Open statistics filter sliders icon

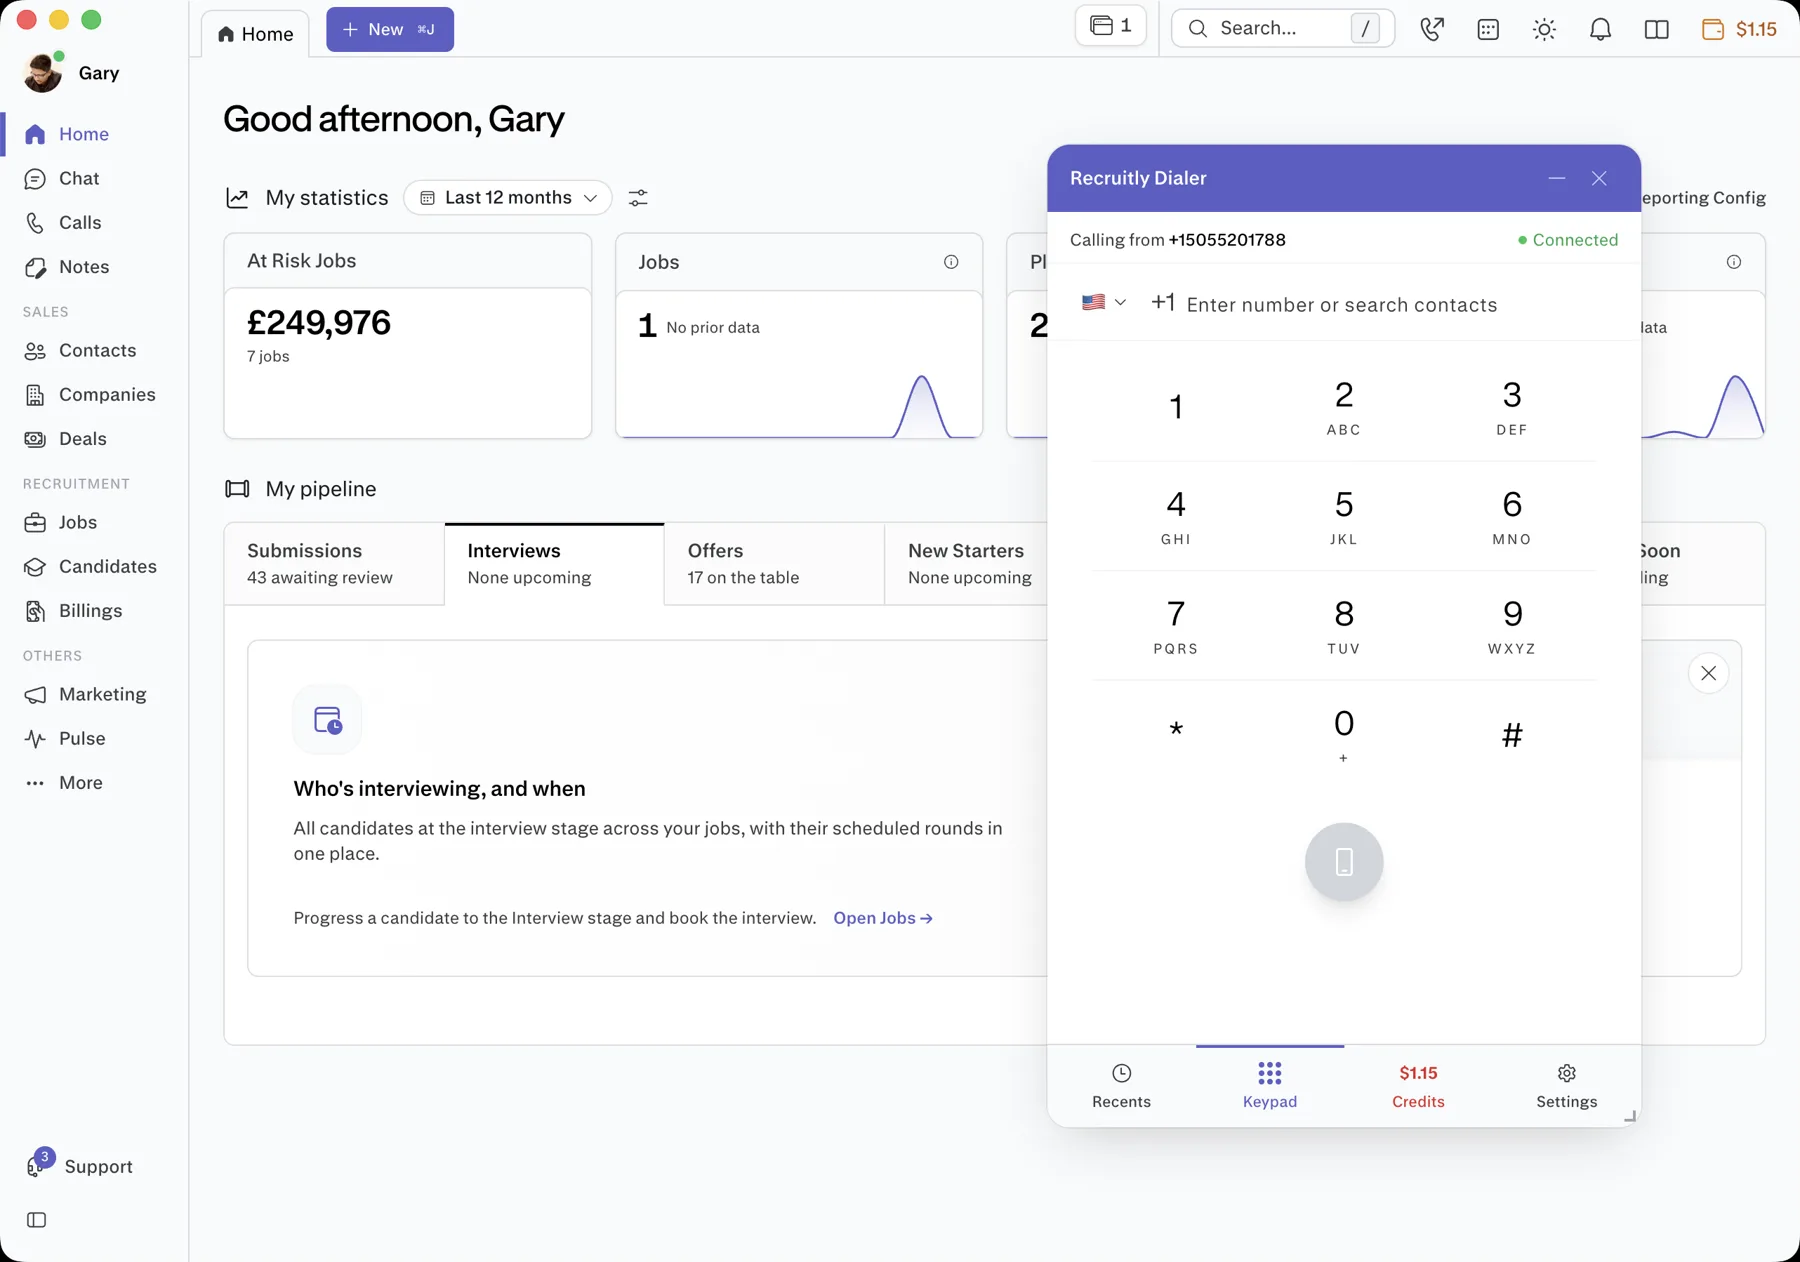(x=638, y=198)
